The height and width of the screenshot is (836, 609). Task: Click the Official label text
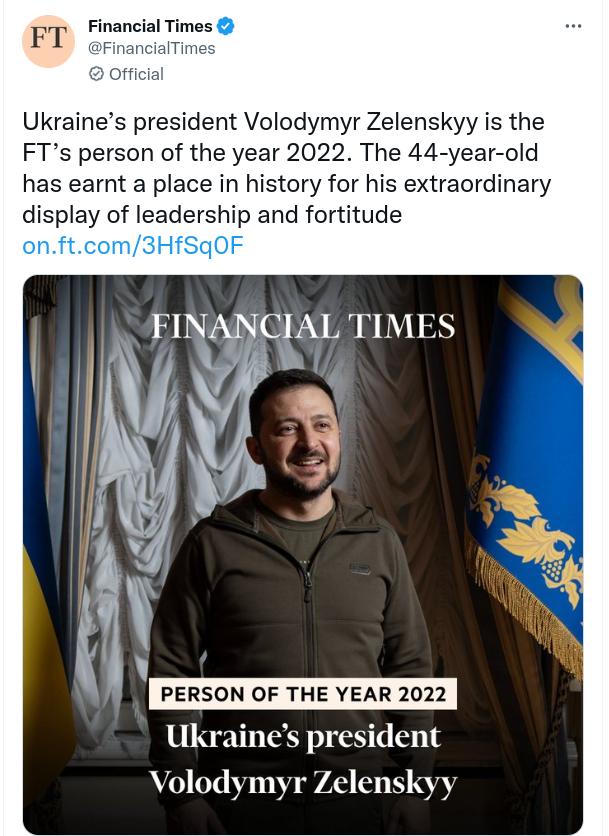point(136,74)
